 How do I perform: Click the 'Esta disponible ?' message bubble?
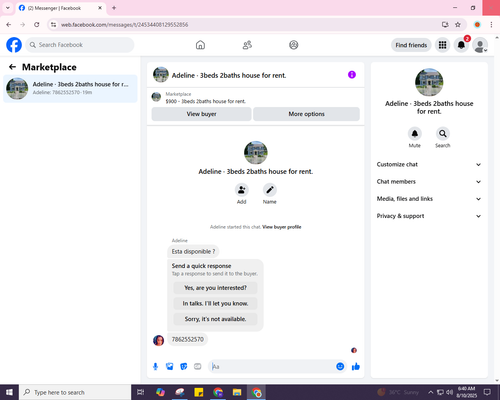coord(193,251)
